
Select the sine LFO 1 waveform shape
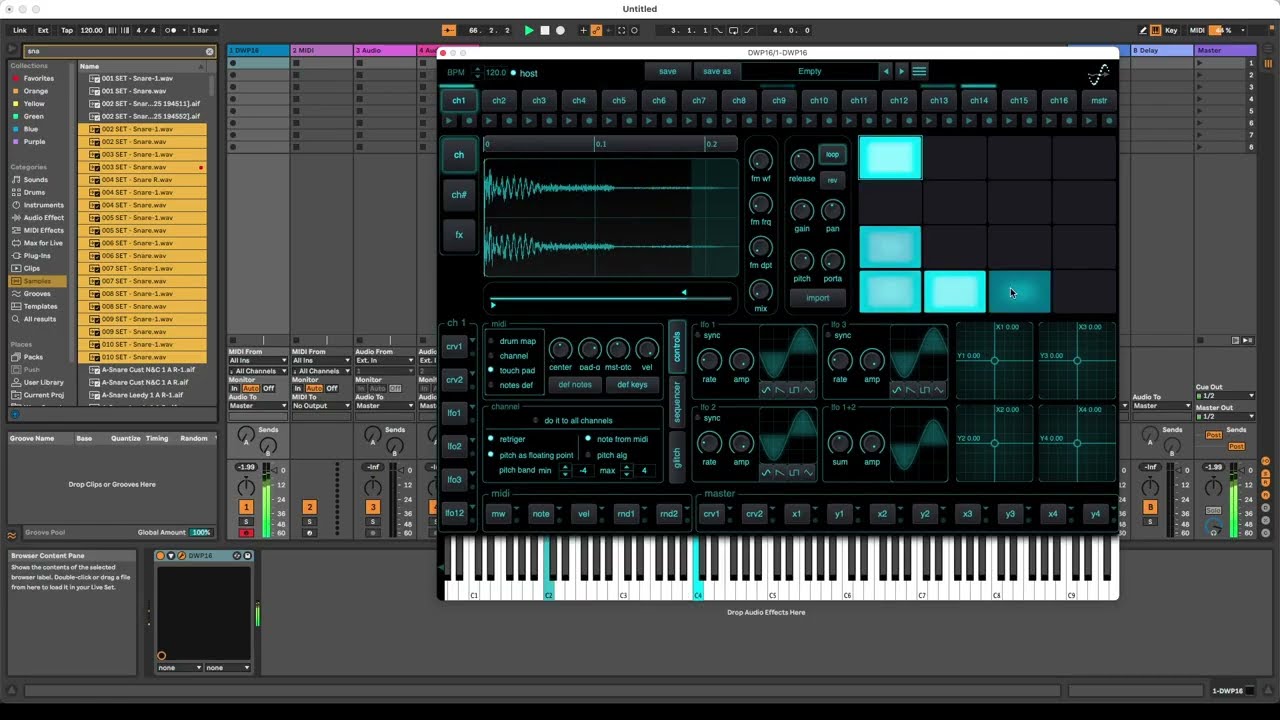point(766,389)
